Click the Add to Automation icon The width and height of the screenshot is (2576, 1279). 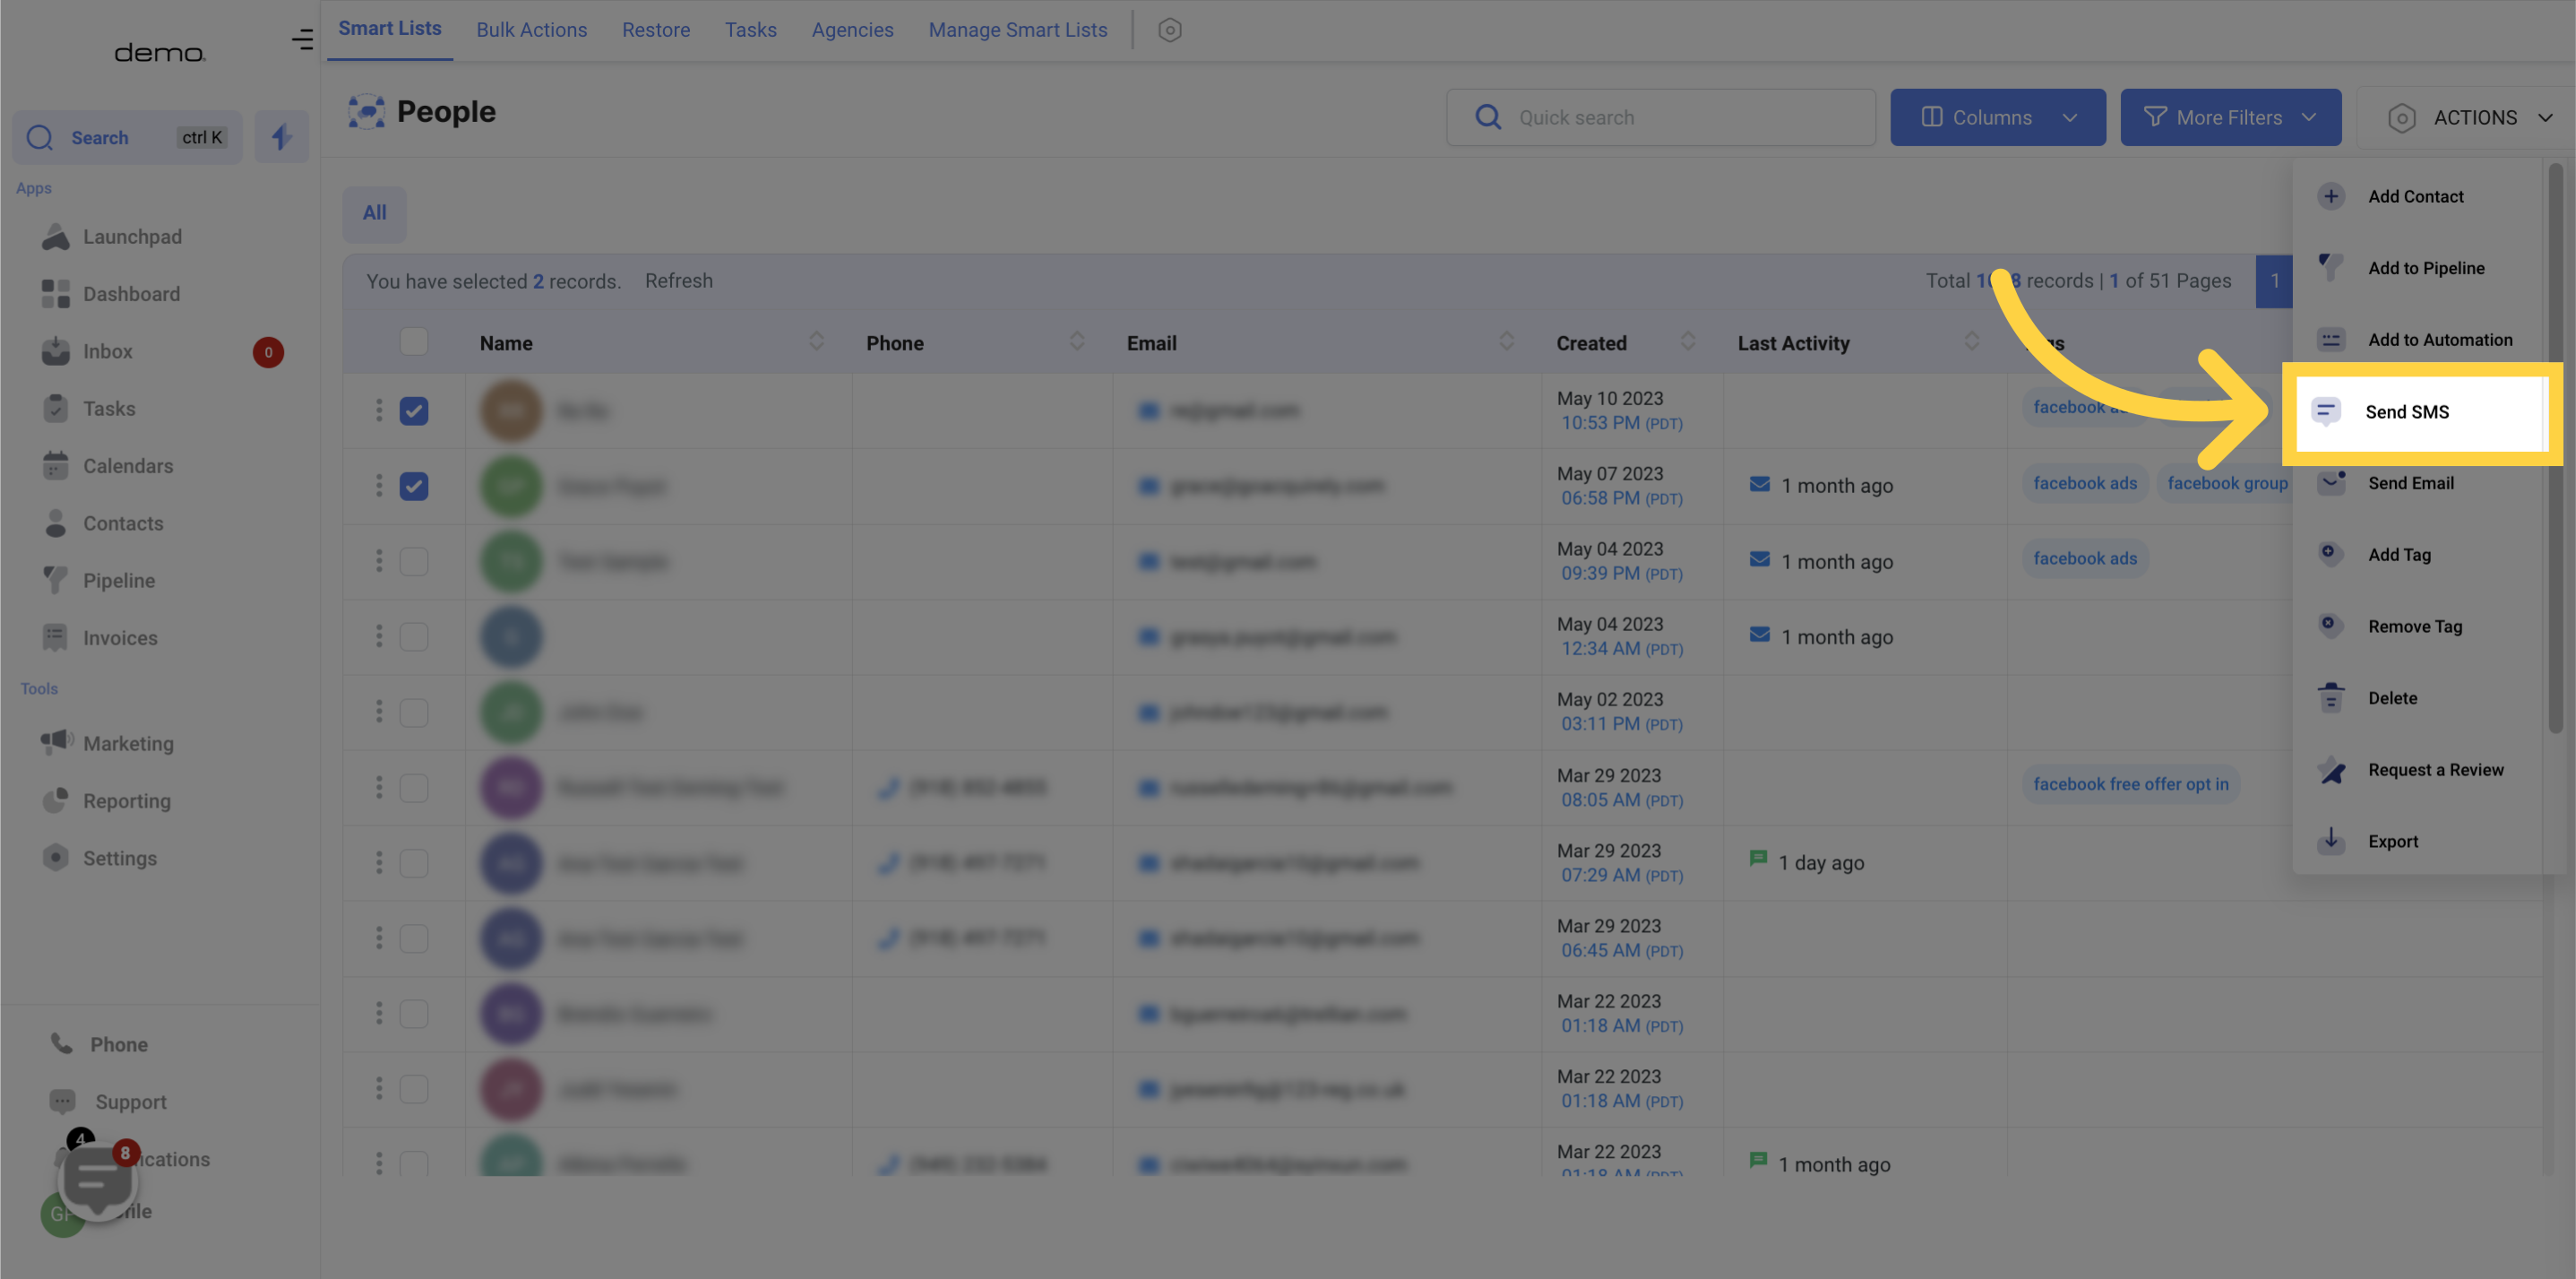[x=2331, y=339]
